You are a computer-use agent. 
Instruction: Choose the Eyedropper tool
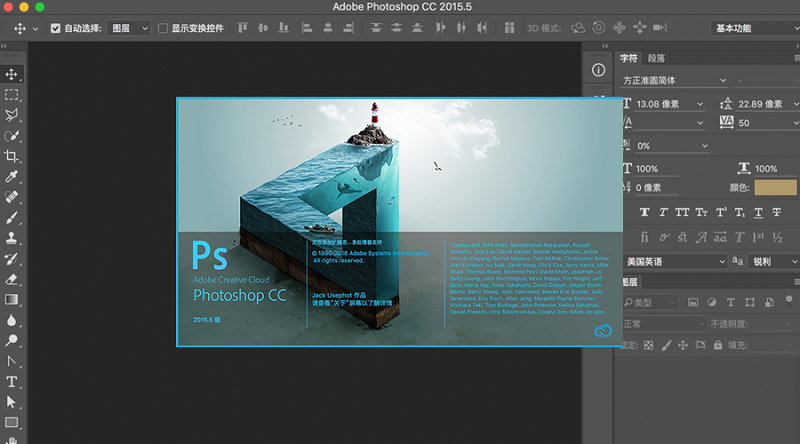[12, 176]
